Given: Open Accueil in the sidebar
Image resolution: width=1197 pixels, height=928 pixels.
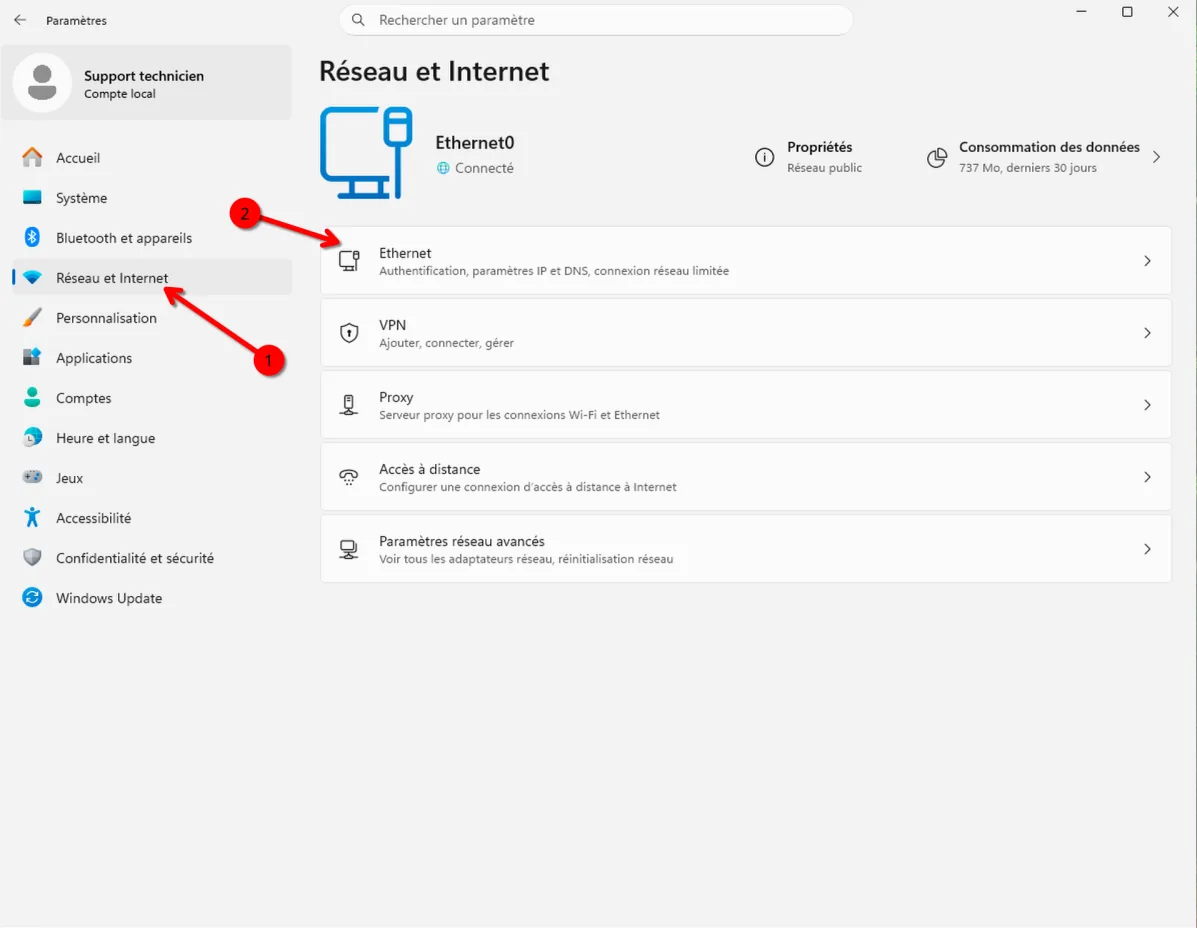Looking at the screenshot, I should point(152,157).
